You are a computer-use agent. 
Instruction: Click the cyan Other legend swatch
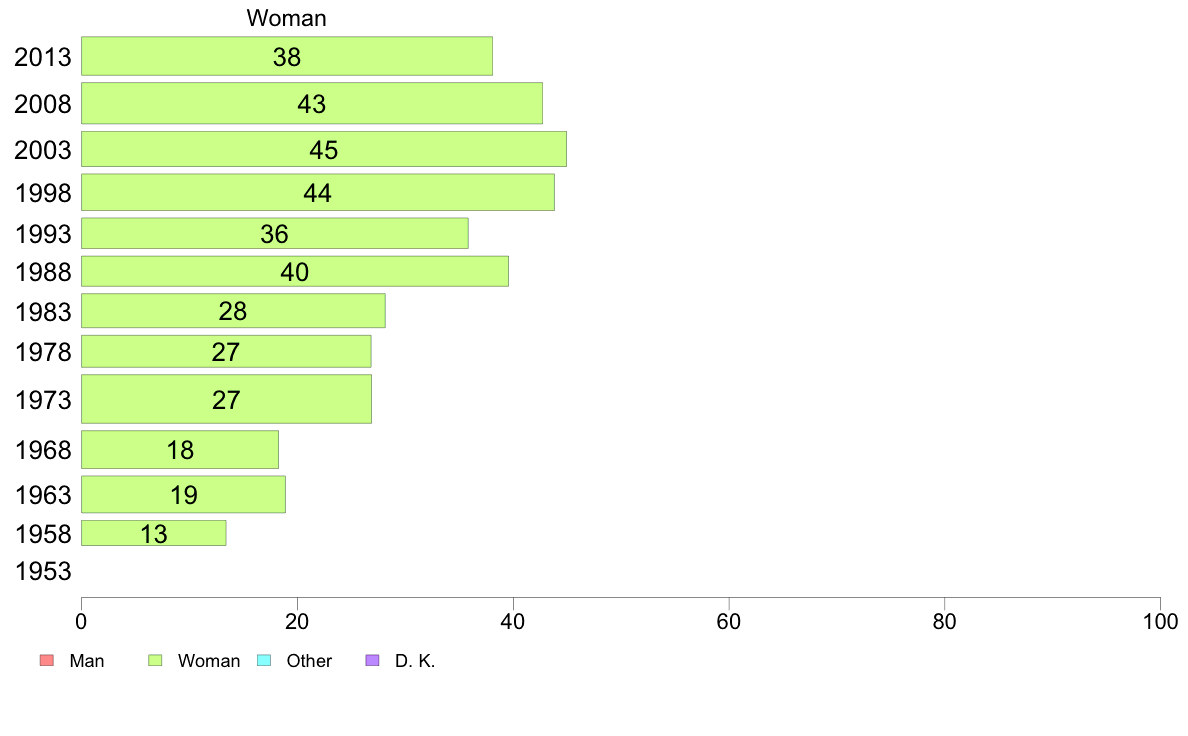[264, 660]
